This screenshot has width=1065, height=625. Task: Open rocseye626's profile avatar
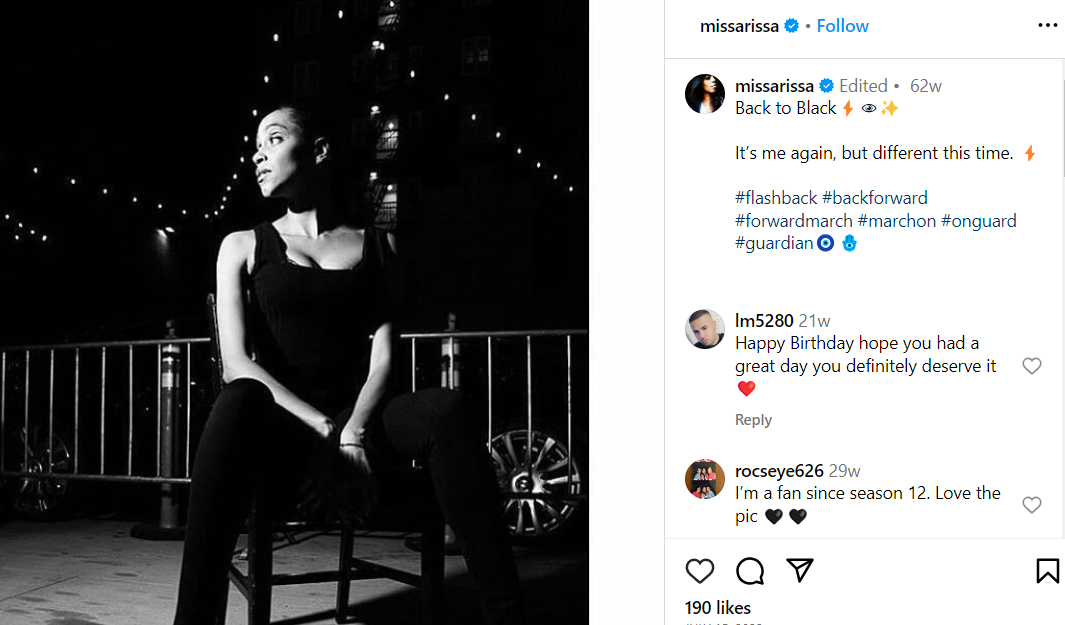click(705, 479)
